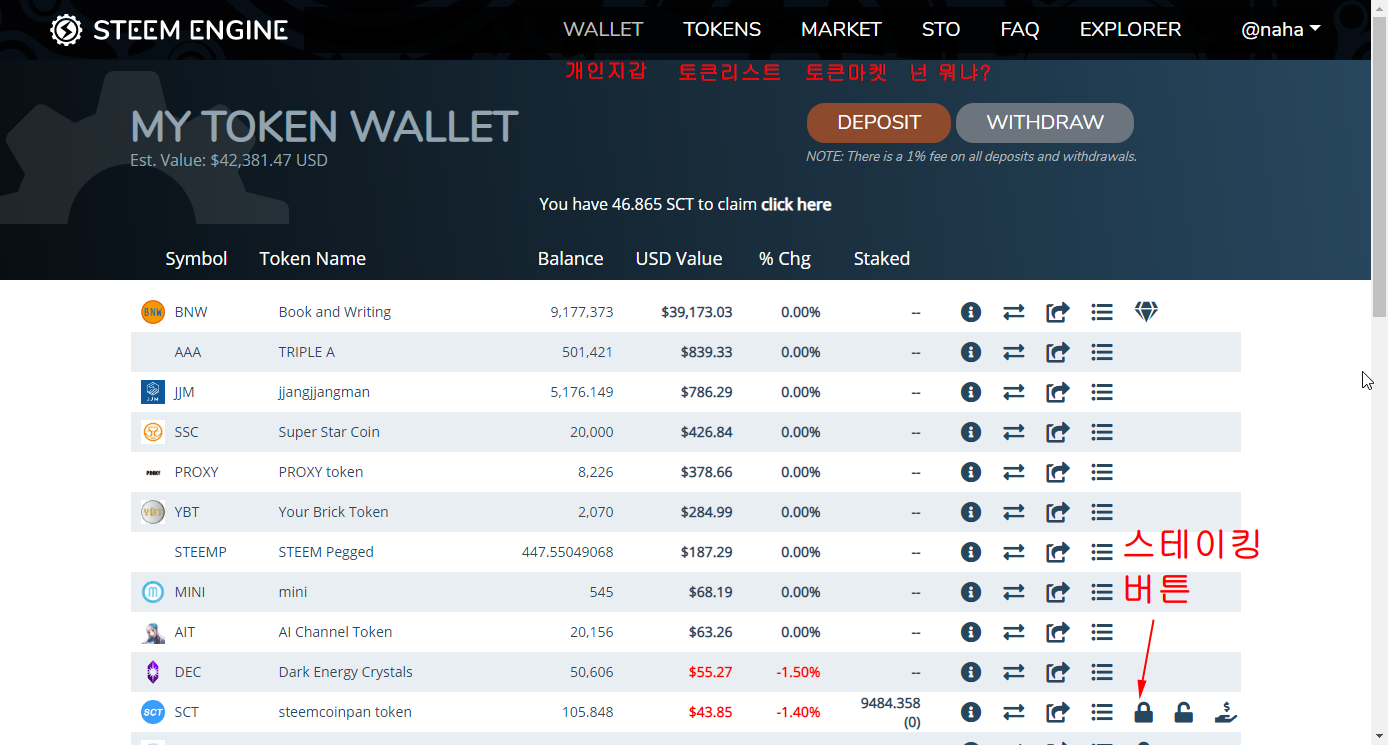Click 'AI Channel Token' name
The width and height of the screenshot is (1388, 745).
click(335, 632)
